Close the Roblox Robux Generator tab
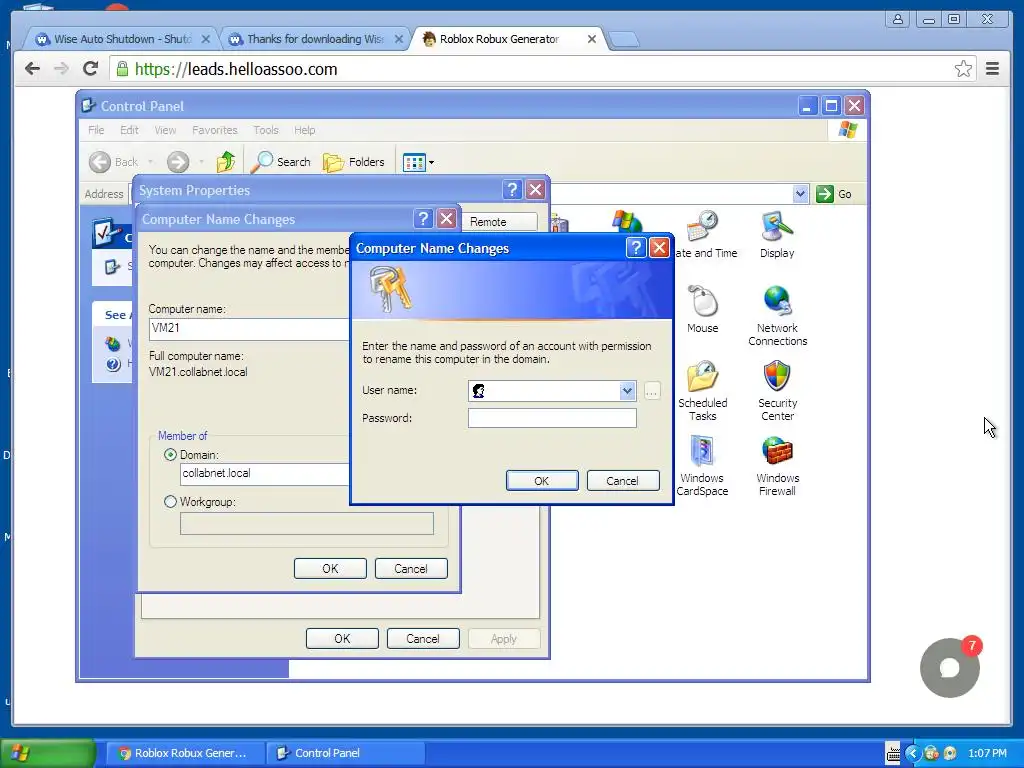The width and height of the screenshot is (1024, 768). point(592,39)
